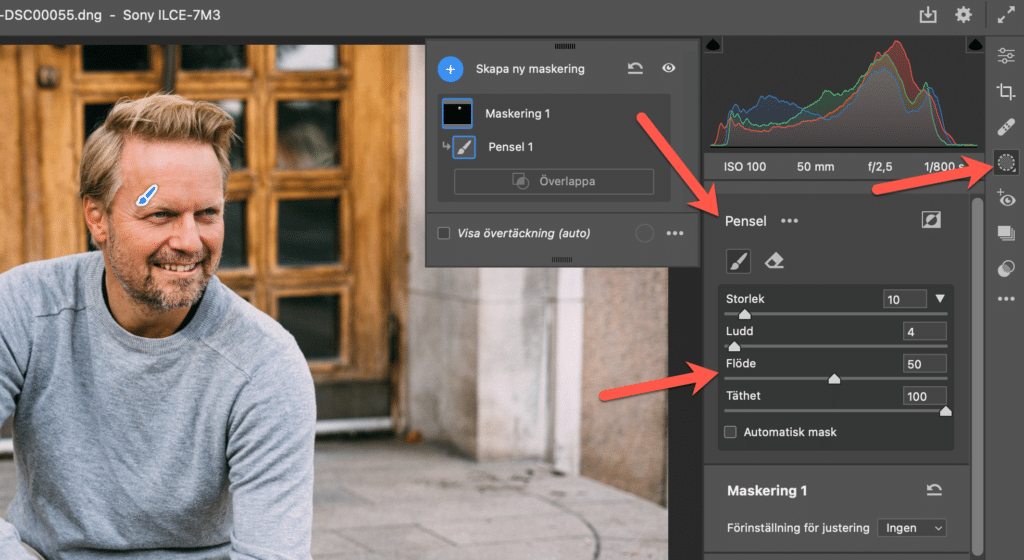
Task: Open Förinställning för justering dropdown
Action: pyautogui.click(x=911, y=527)
